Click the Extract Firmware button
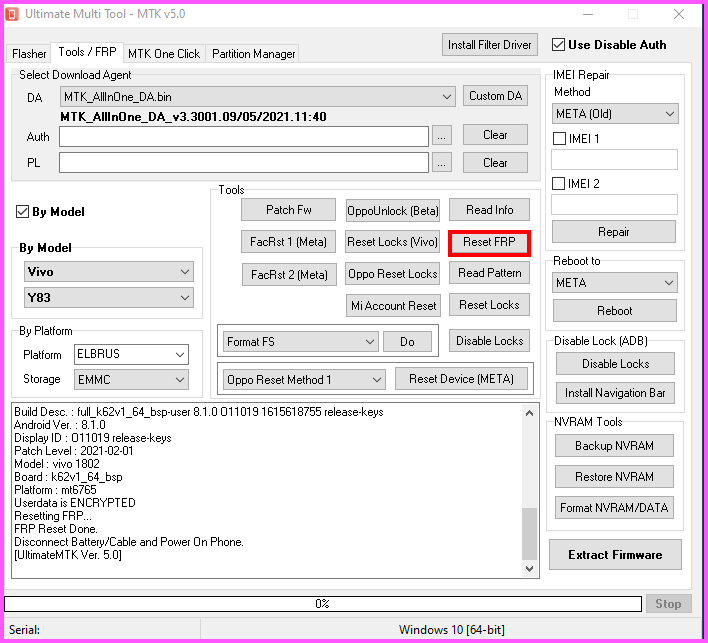This screenshot has width=708, height=643. (x=615, y=555)
